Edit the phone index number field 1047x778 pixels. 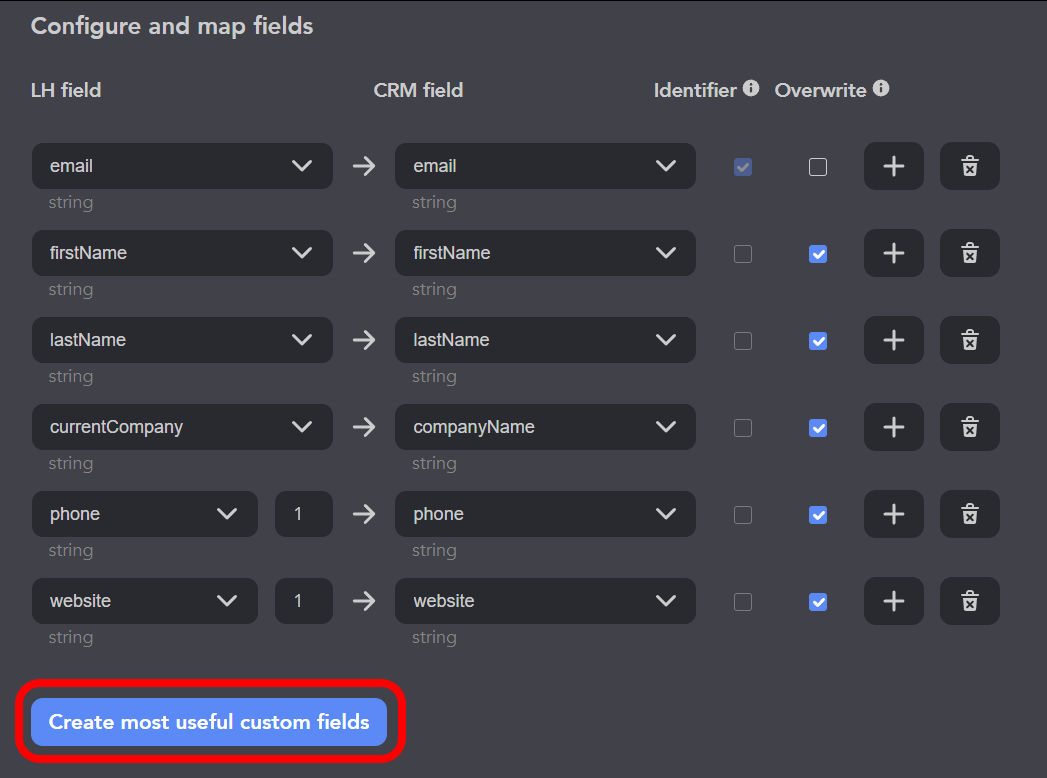[x=304, y=514]
